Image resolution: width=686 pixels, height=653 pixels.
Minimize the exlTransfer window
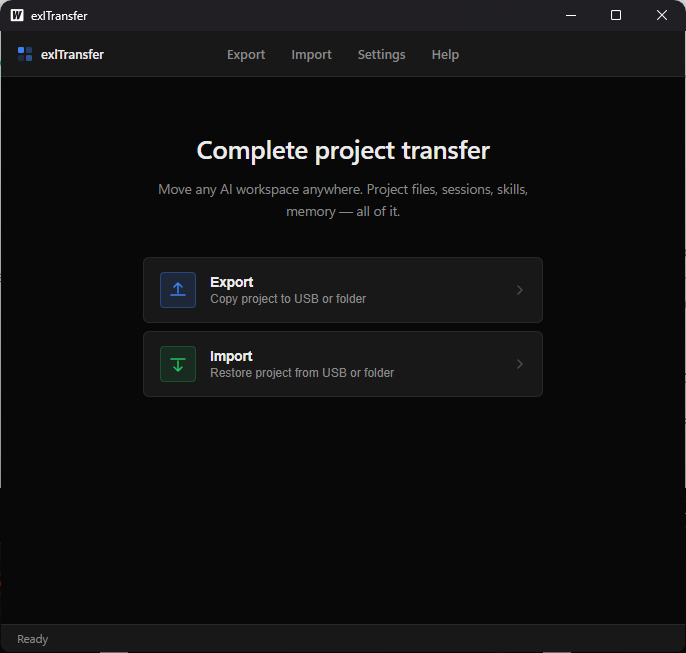click(571, 15)
